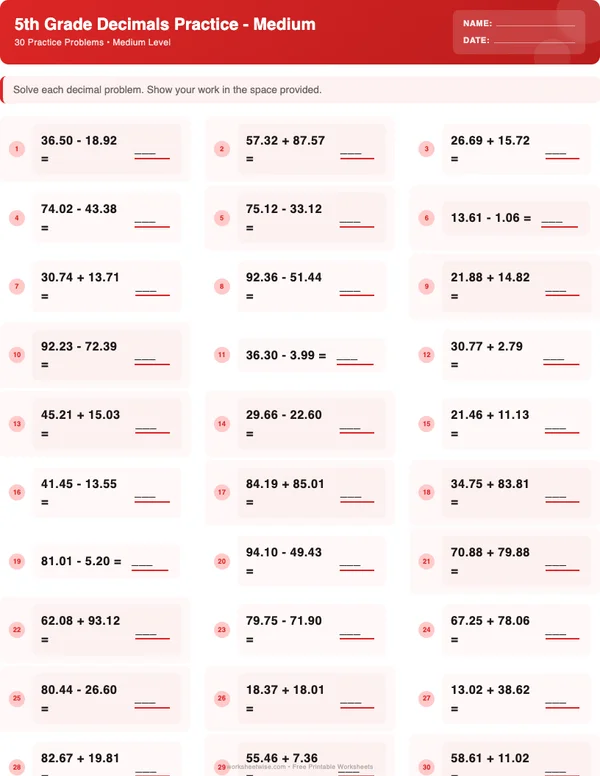Click the number 26 circle badge
The width and height of the screenshot is (600, 776).
point(221,698)
